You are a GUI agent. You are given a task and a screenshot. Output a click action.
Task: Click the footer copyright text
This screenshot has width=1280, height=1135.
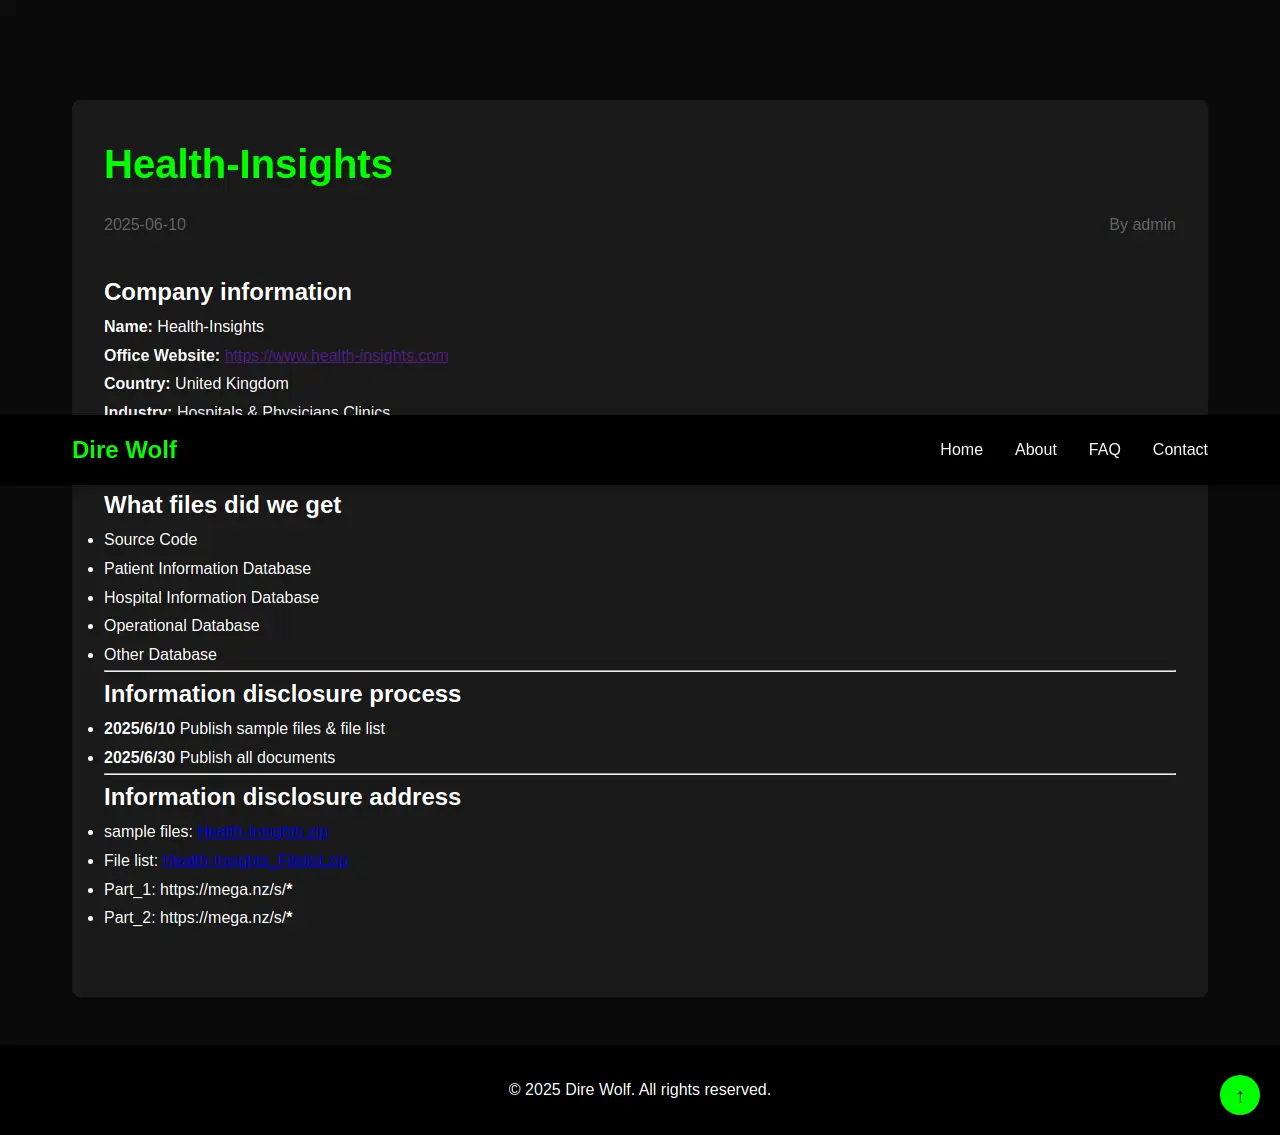pos(639,1090)
